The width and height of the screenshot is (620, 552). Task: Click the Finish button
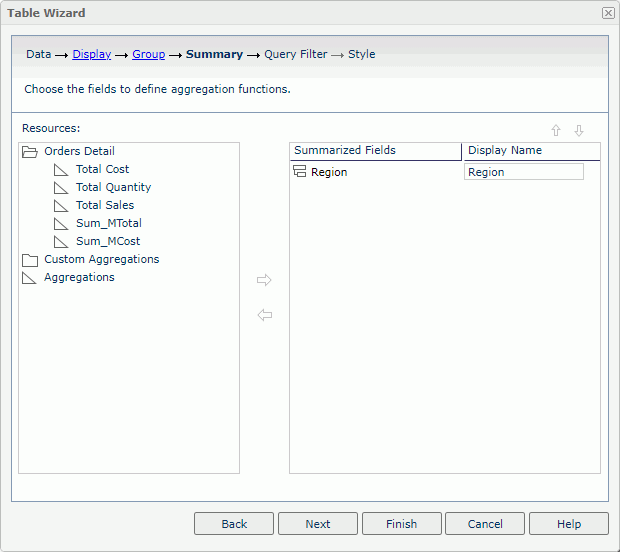click(x=401, y=524)
